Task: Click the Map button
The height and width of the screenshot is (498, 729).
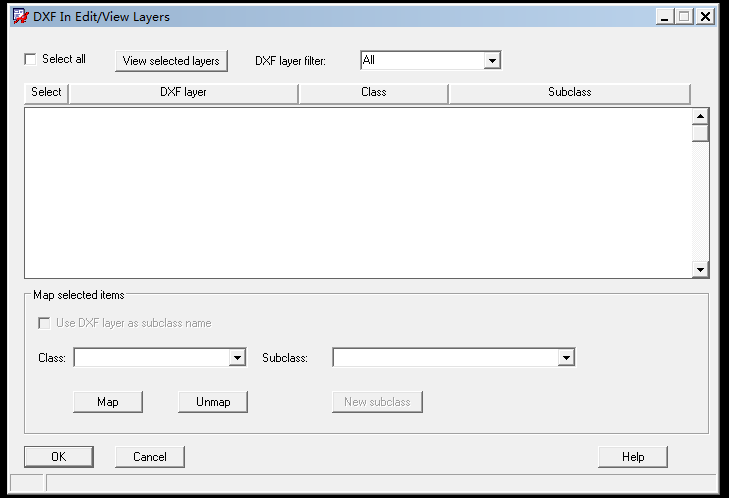Action: point(108,402)
